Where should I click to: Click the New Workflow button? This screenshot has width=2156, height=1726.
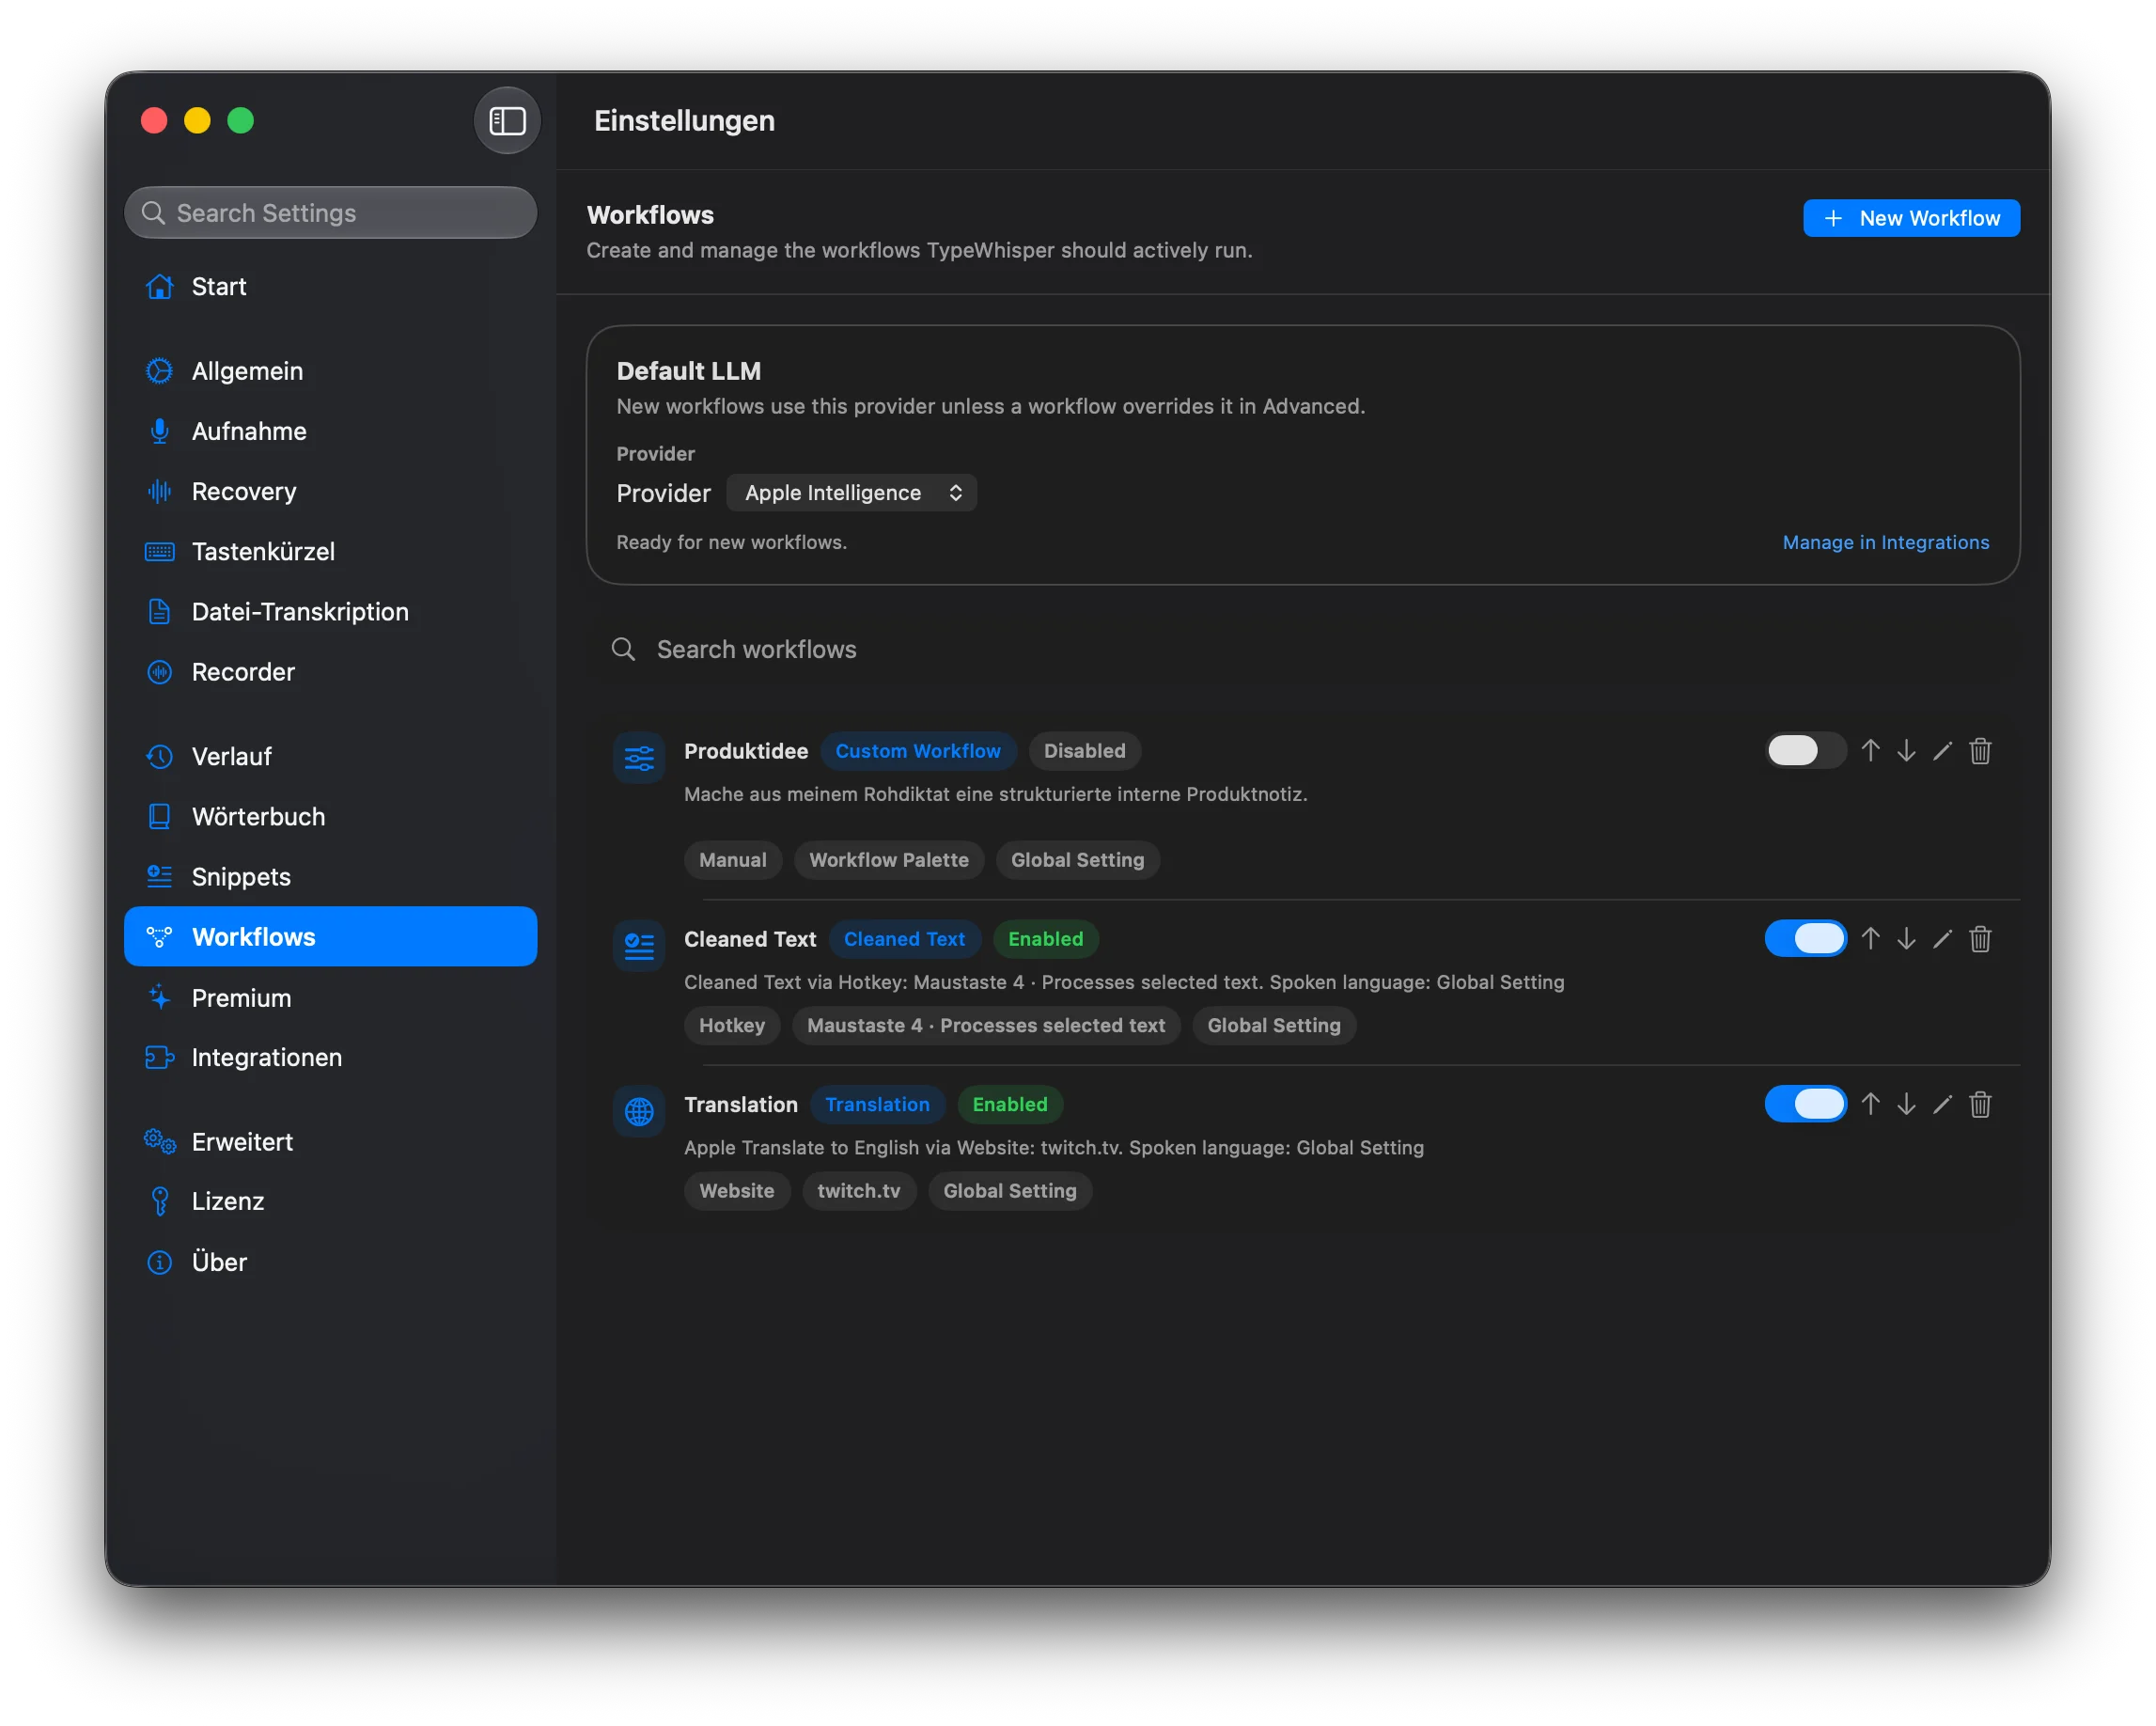(x=1910, y=218)
